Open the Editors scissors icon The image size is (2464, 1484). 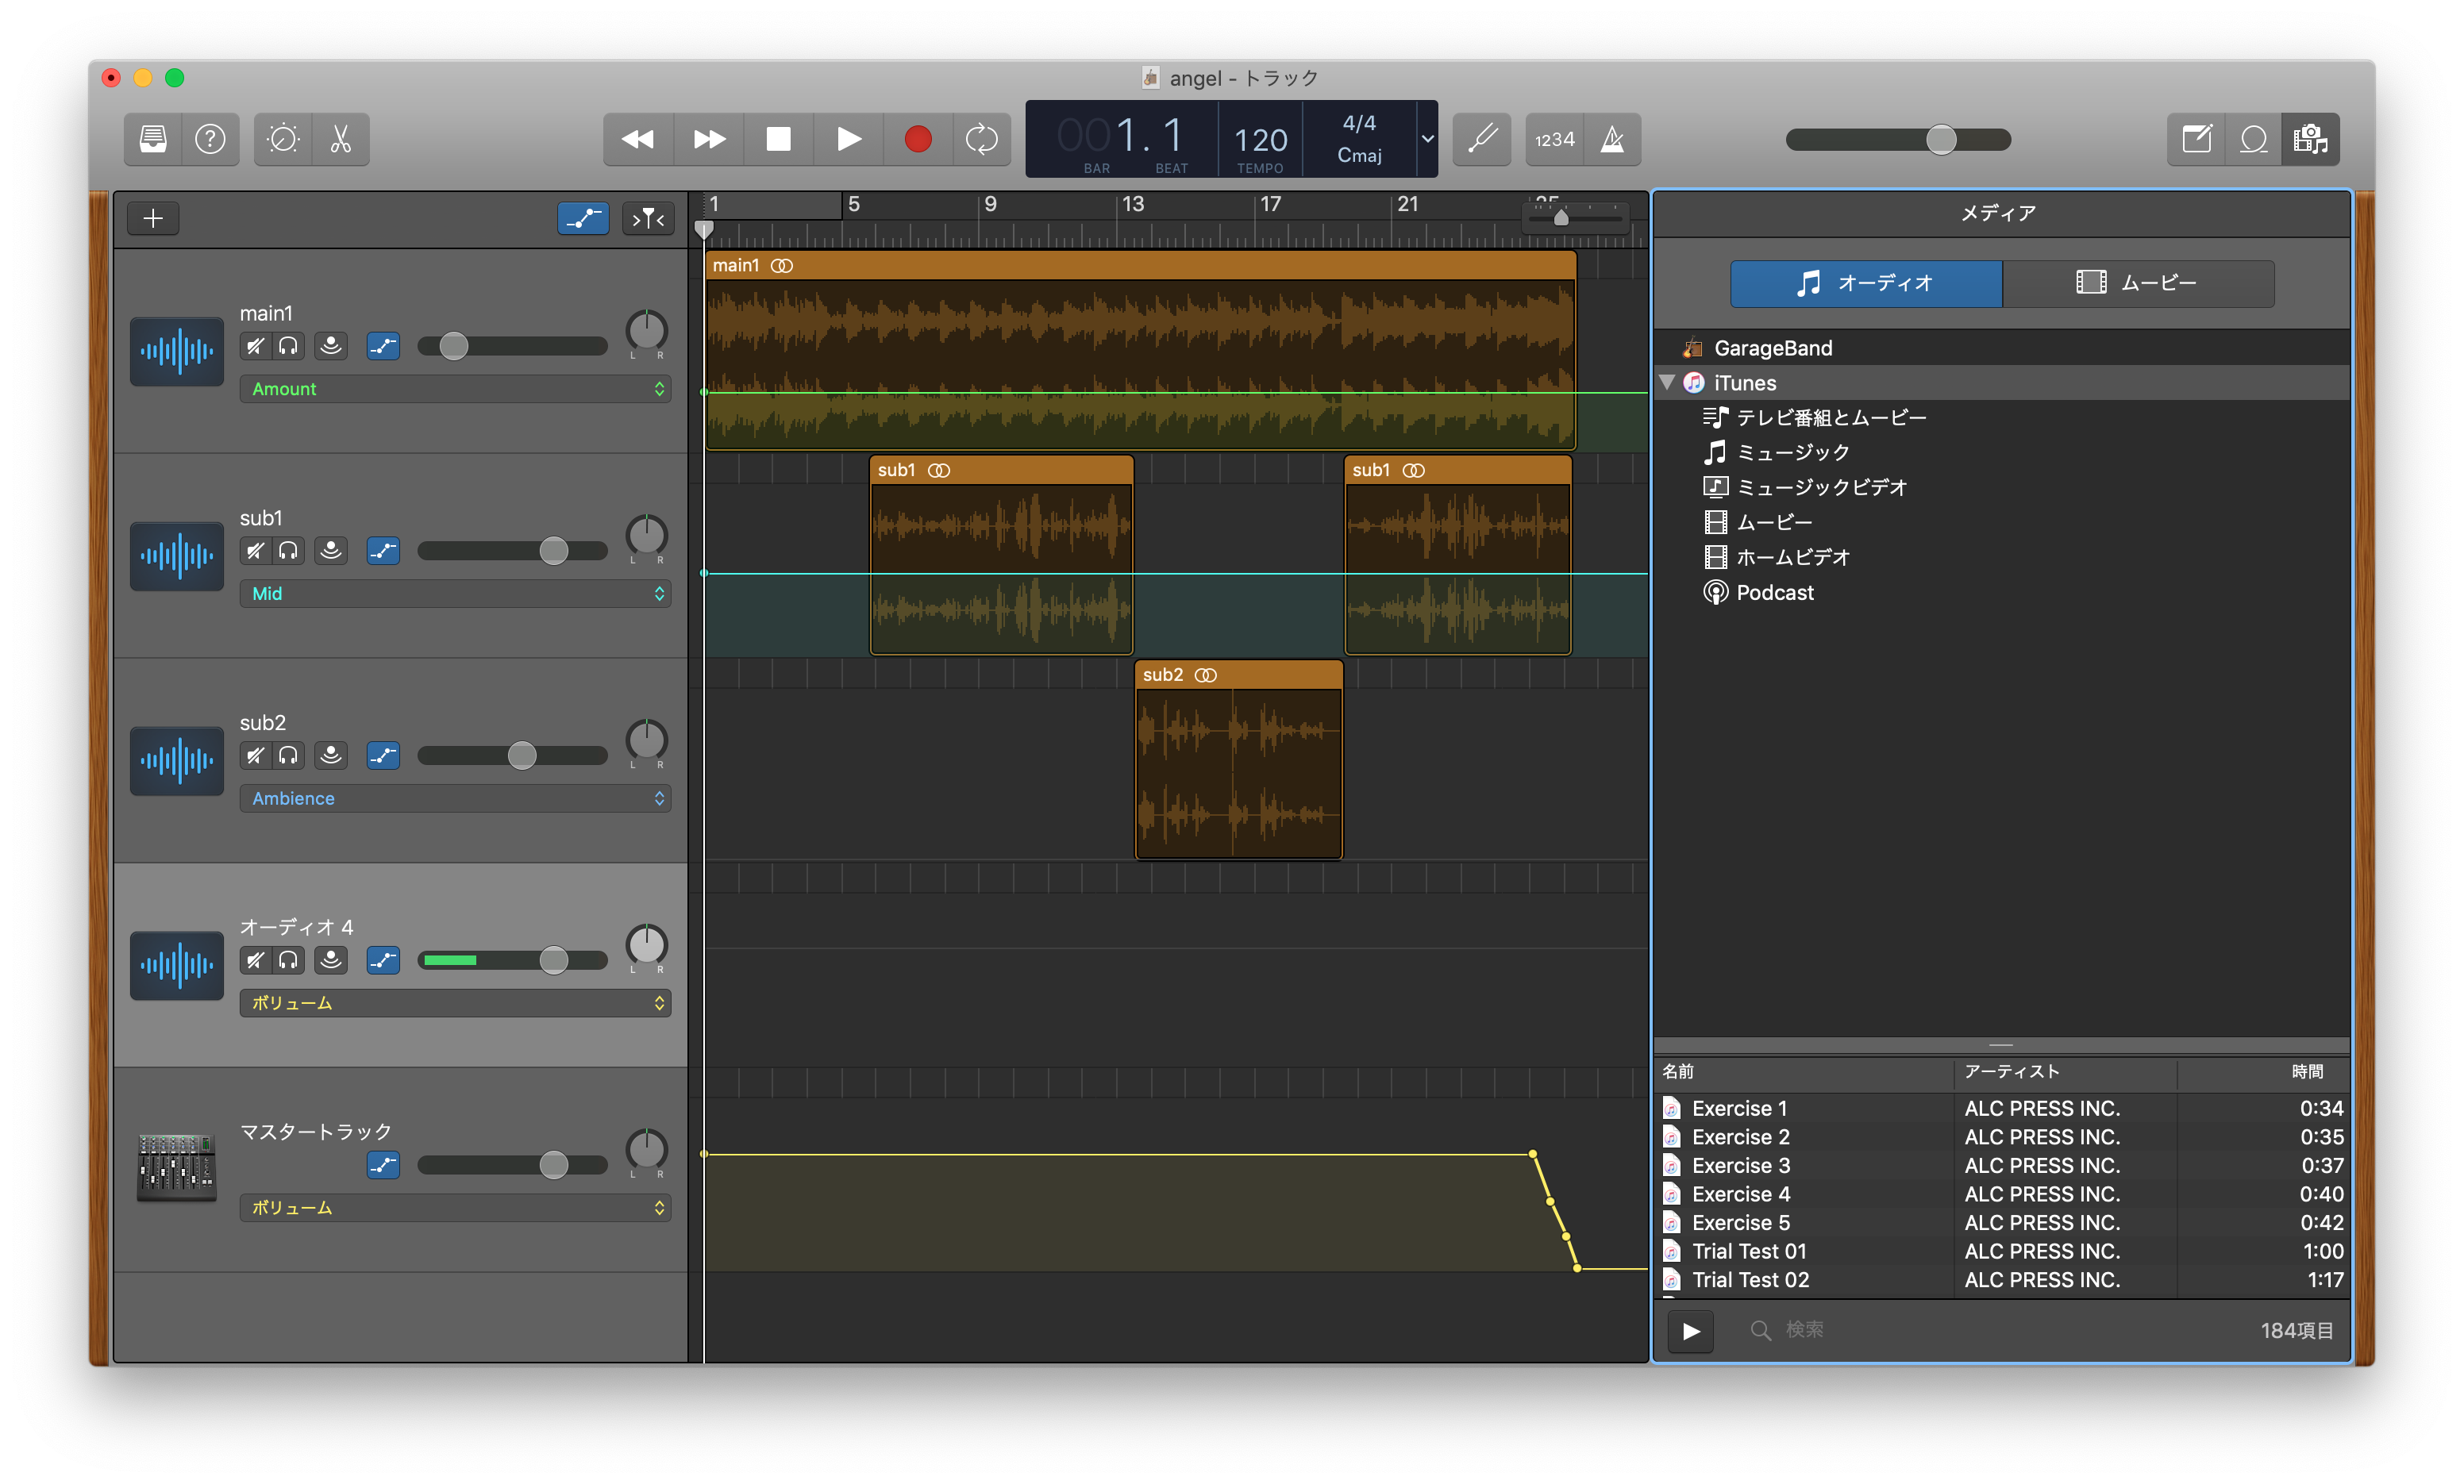341,139
